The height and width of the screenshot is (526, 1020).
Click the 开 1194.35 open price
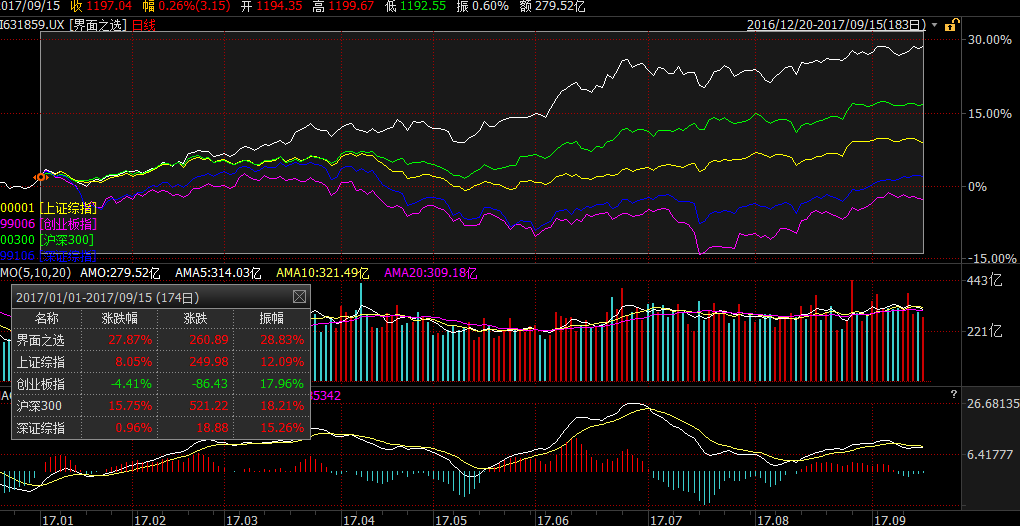pyautogui.click(x=271, y=7)
